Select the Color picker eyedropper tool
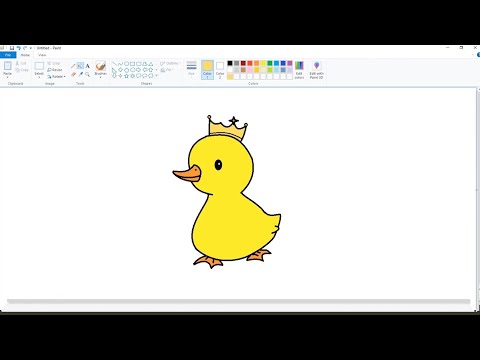Screen dimensions: 480x360 point(80,74)
